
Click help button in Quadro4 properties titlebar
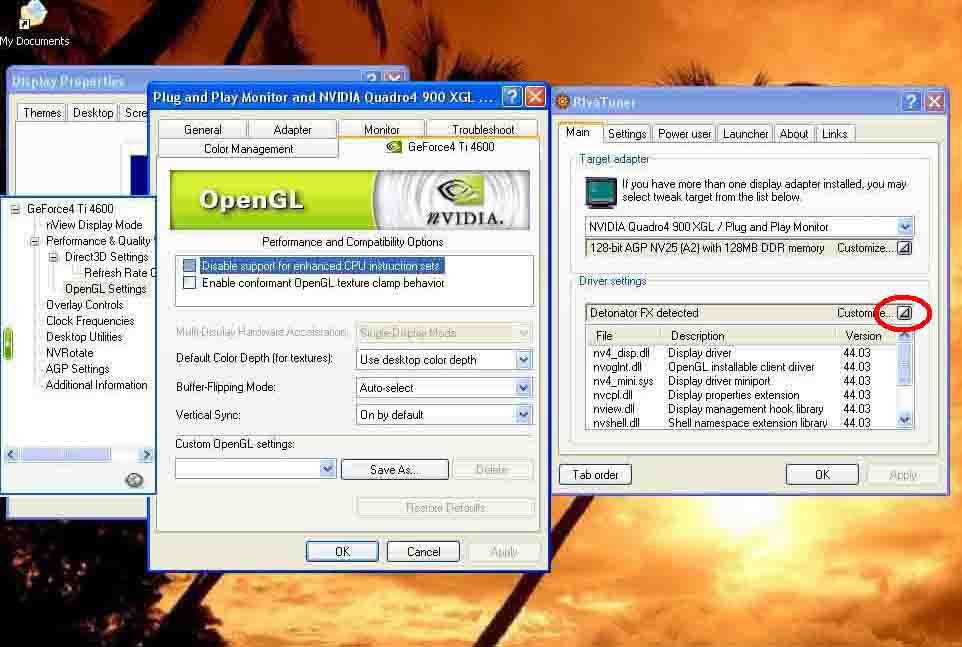511,96
